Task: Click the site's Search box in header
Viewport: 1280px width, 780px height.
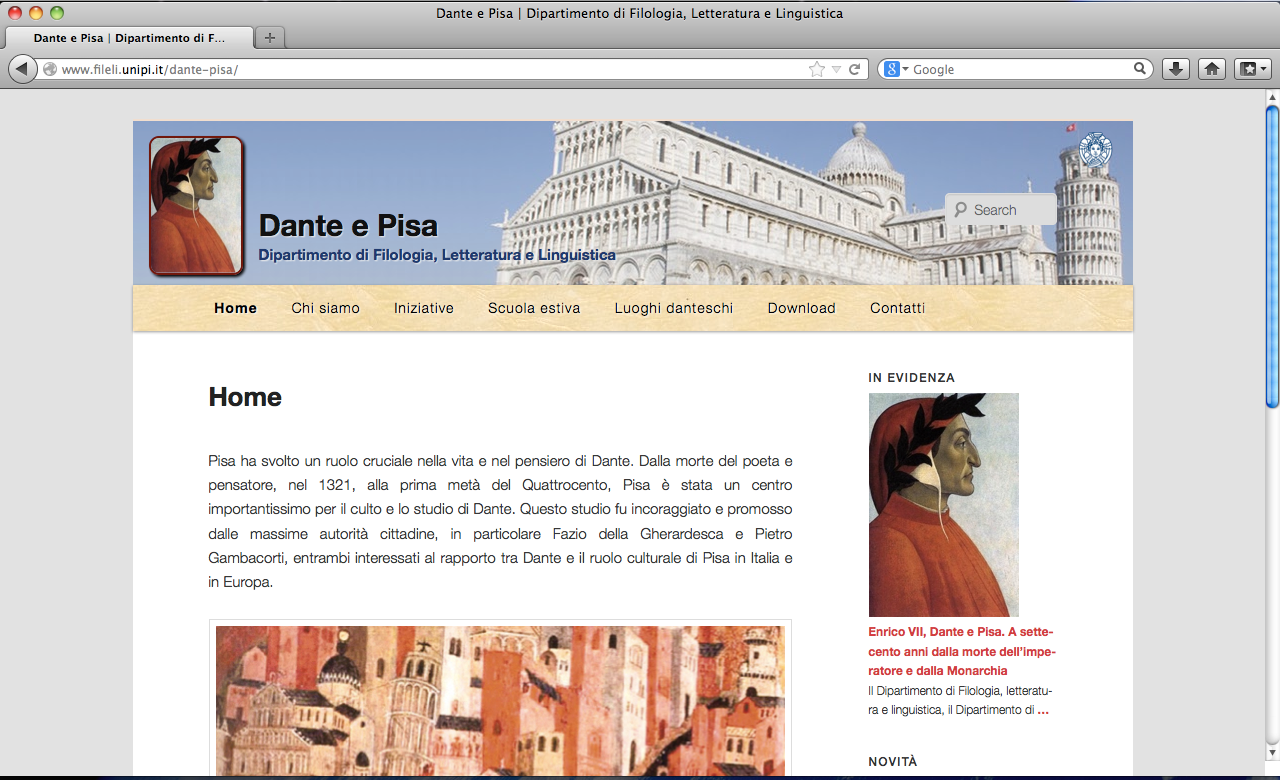Action: (x=1001, y=209)
